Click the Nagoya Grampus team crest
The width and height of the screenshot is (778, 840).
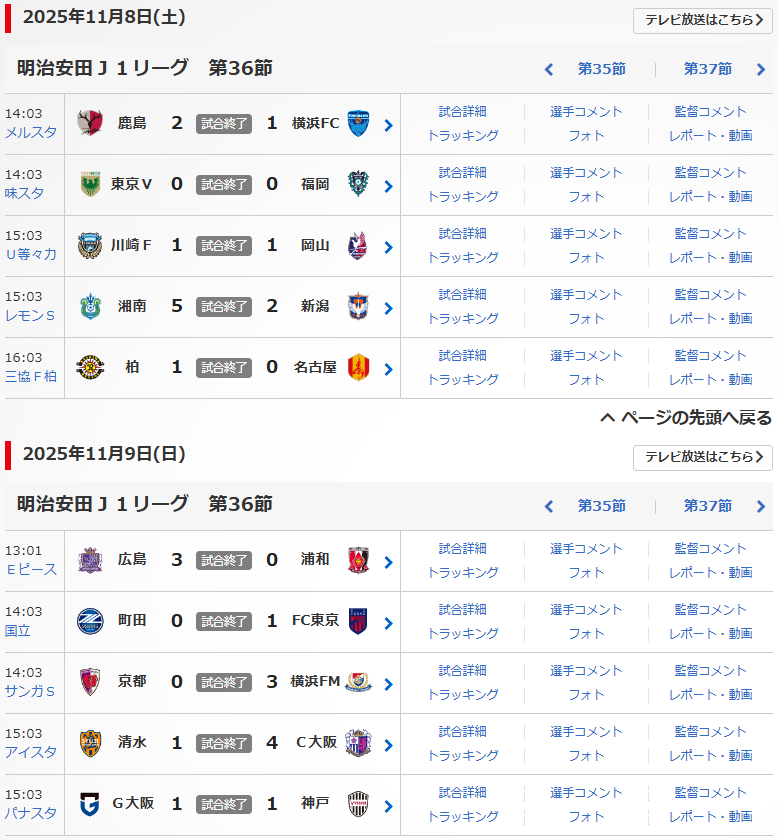[358, 368]
